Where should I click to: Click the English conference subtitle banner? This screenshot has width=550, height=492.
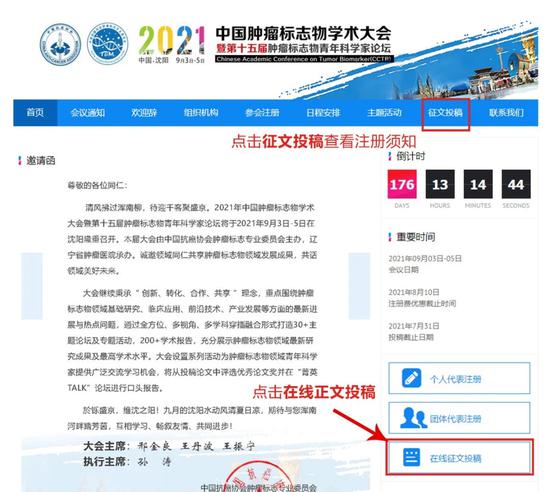pyautogui.click(x=304, y=59)
